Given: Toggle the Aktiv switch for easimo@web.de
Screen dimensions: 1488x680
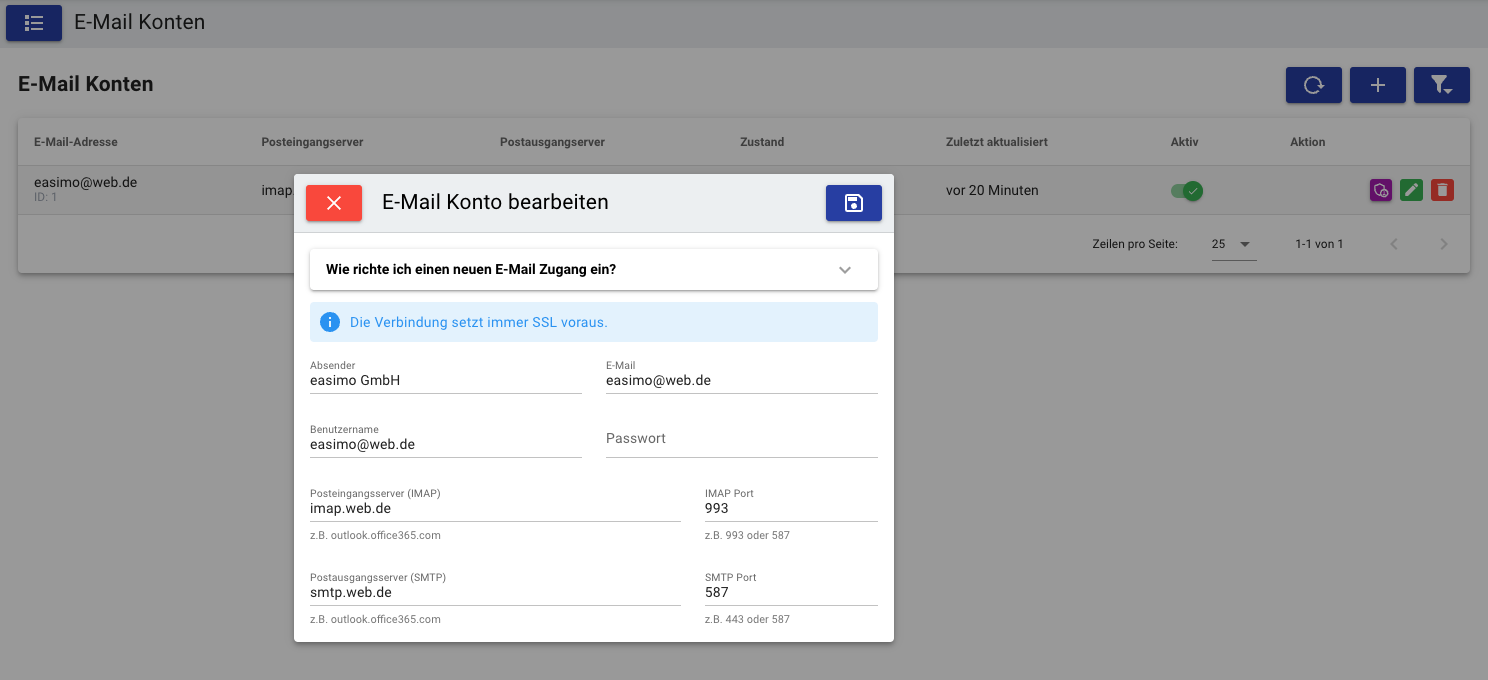Looking at the screenshot, I should coord(1187,190).
